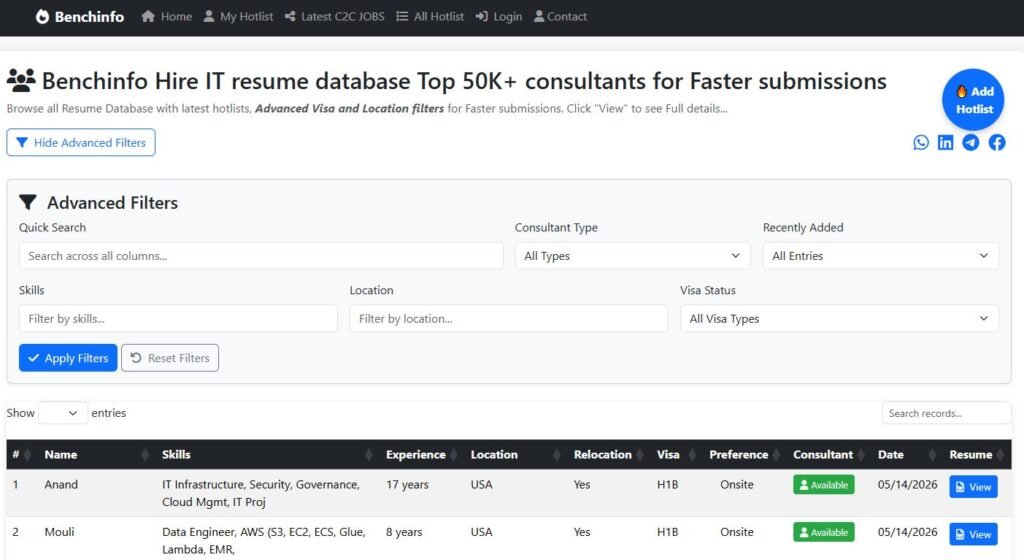
Task: Open the Visa Status dropdown
Action: tap(839, 319)
